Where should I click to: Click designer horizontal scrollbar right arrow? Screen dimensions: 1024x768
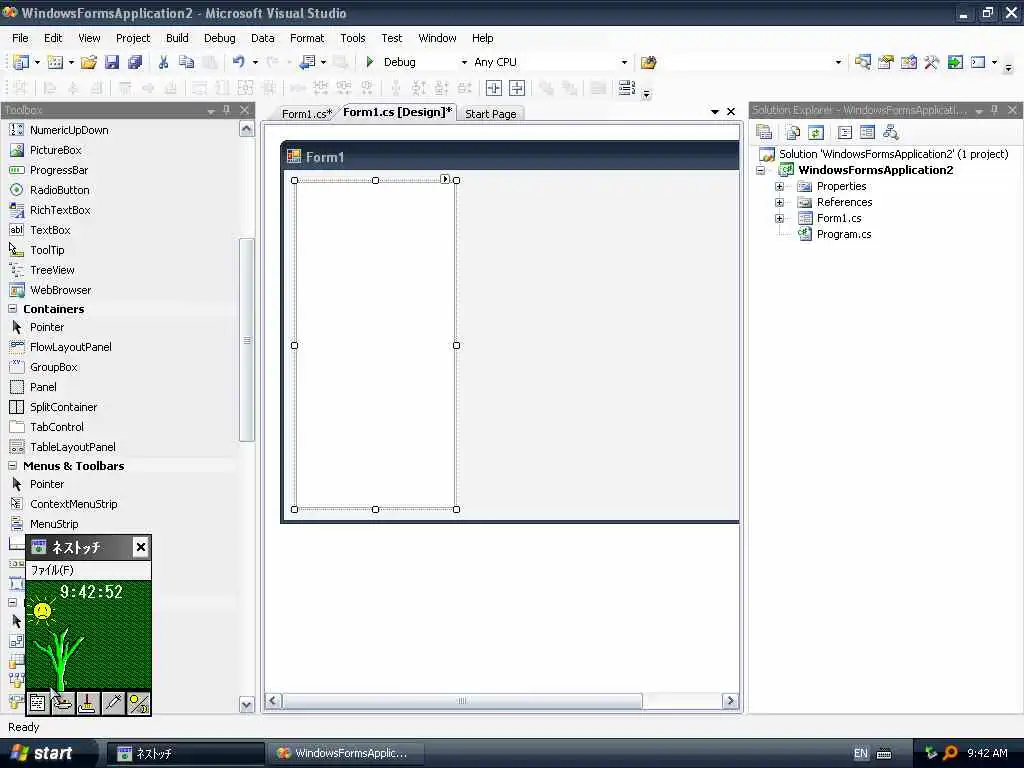(730, 701)
